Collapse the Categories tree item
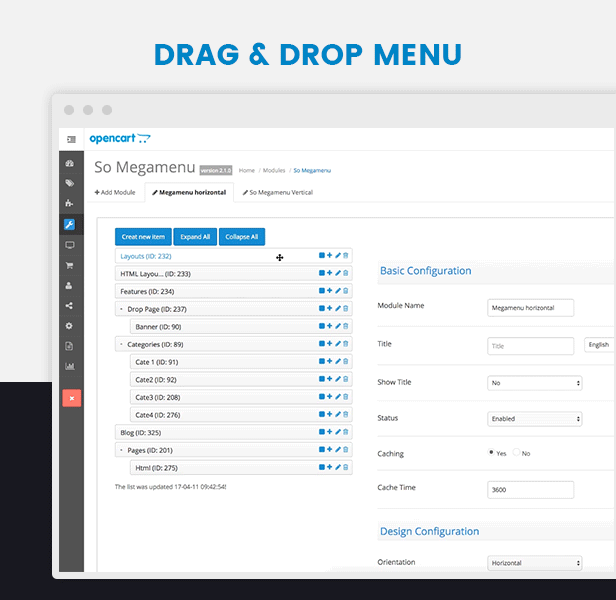Image resolution: width=616 pixels, height=600 pixels. 120,344
